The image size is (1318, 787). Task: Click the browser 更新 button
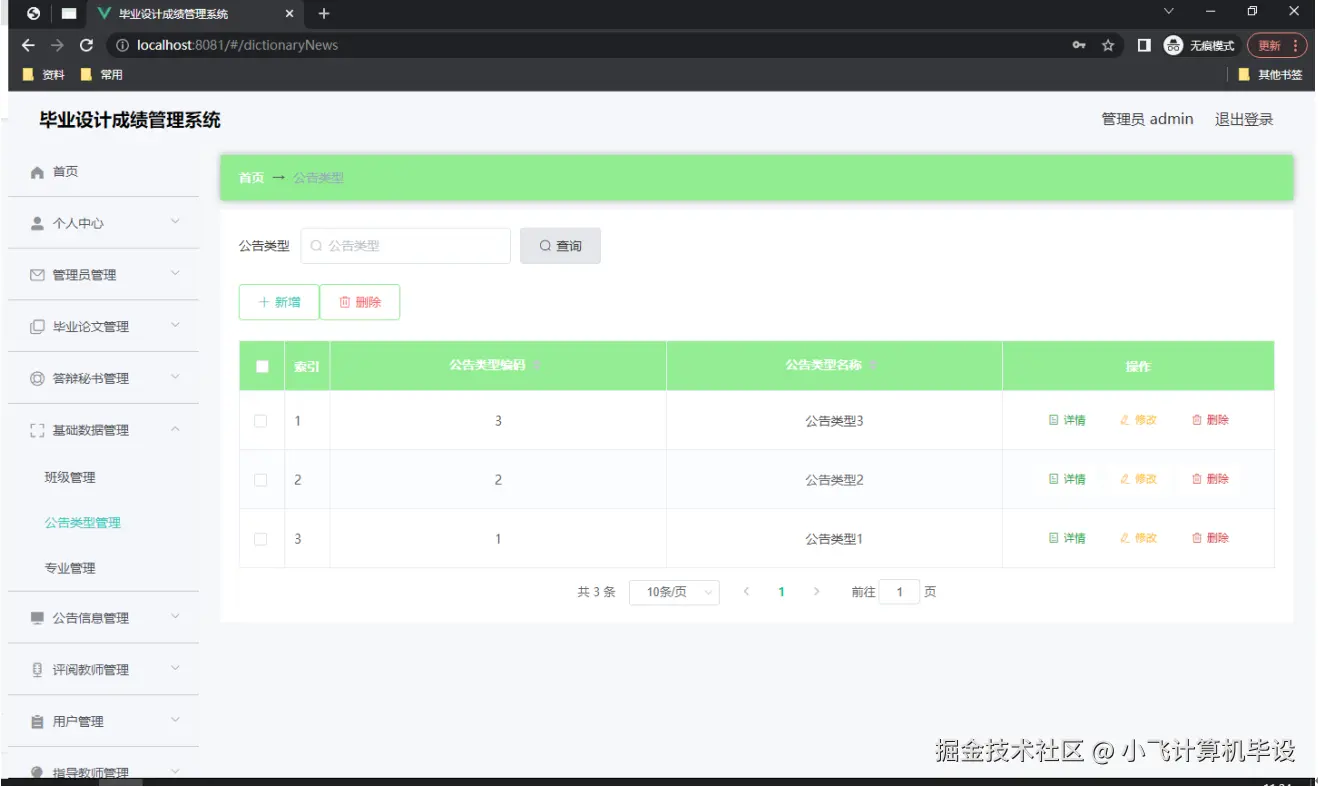click(1277, 45)
